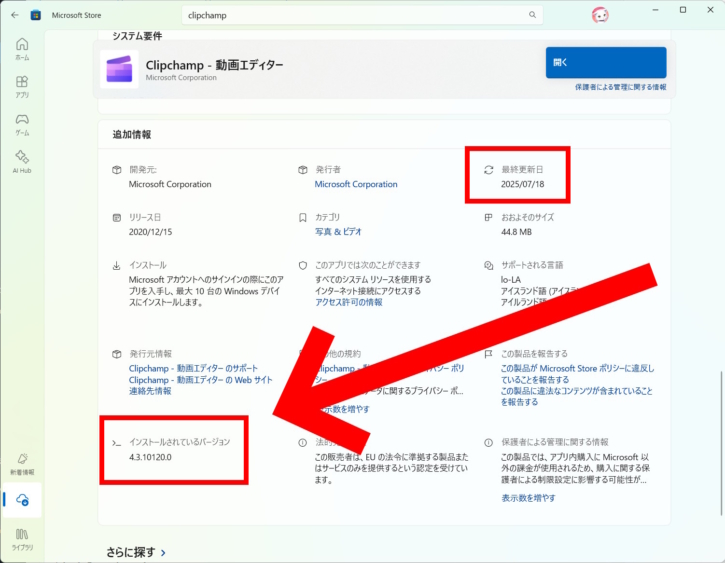Open 保護者による管理に関する情報 link under Open button
Image resolution: width=725 pixels, height=563 pixels.
620,87
